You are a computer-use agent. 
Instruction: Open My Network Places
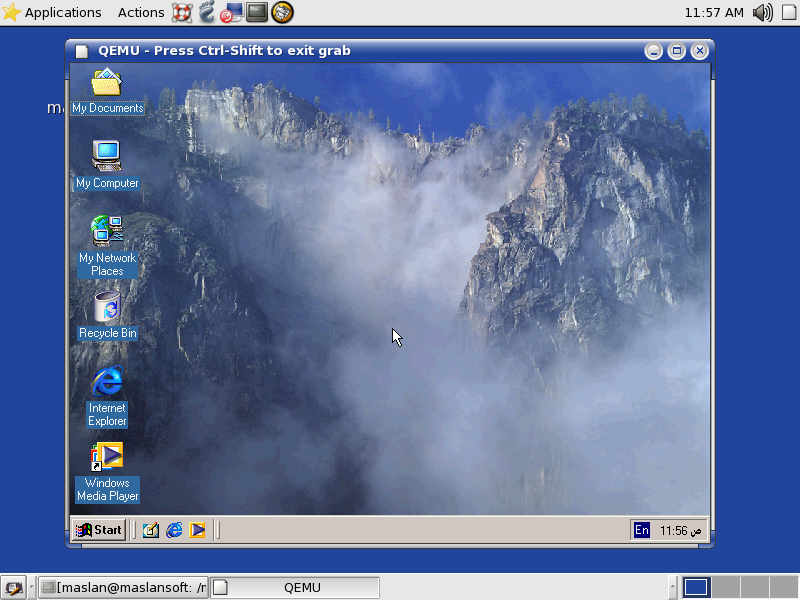pos(107,231)
